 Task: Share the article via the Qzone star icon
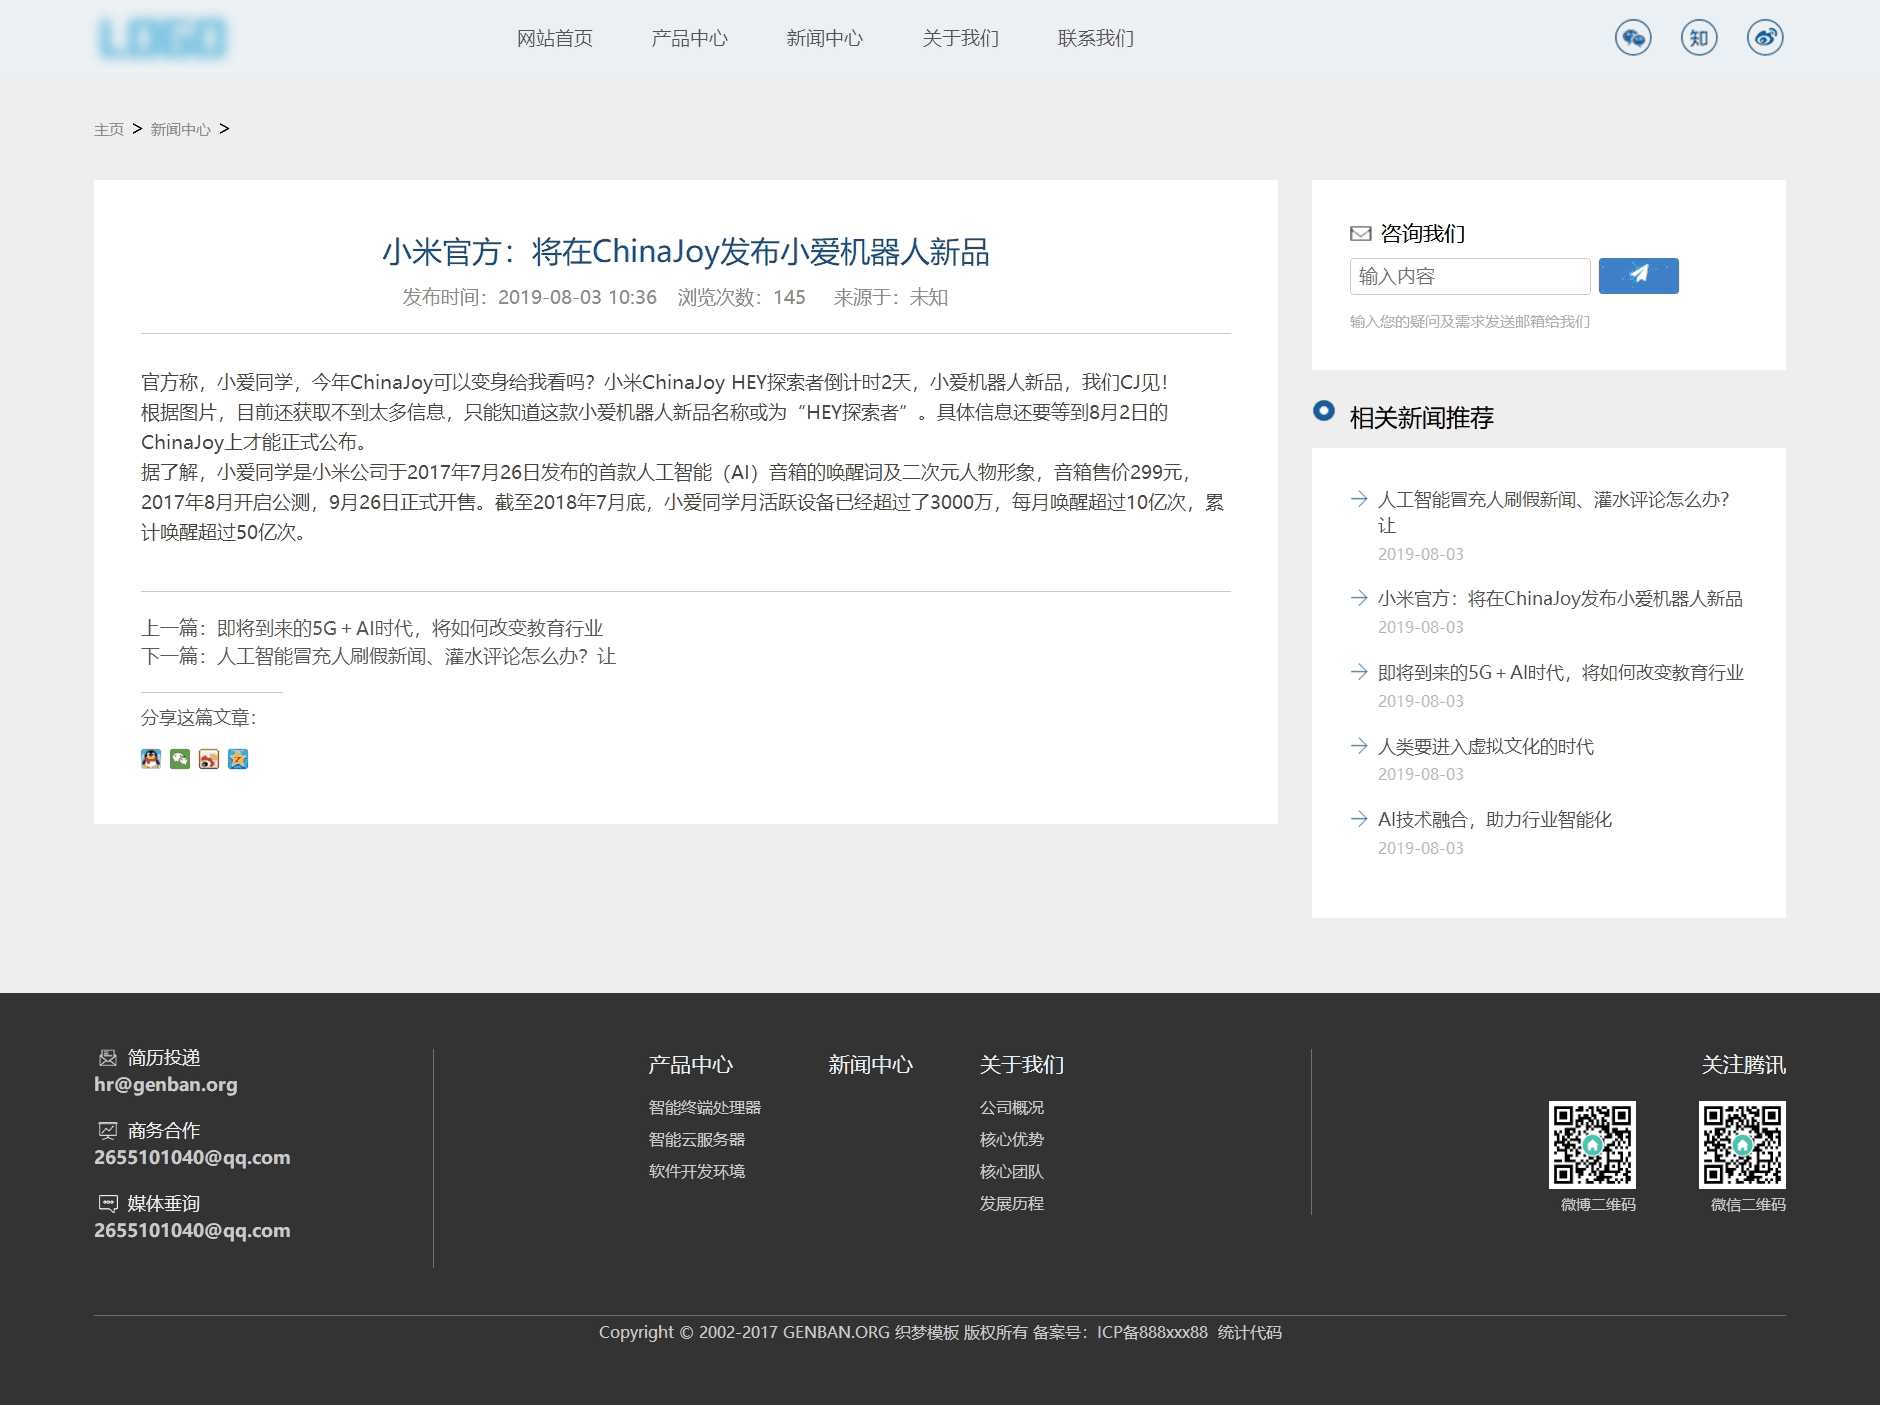pos(238,759)
